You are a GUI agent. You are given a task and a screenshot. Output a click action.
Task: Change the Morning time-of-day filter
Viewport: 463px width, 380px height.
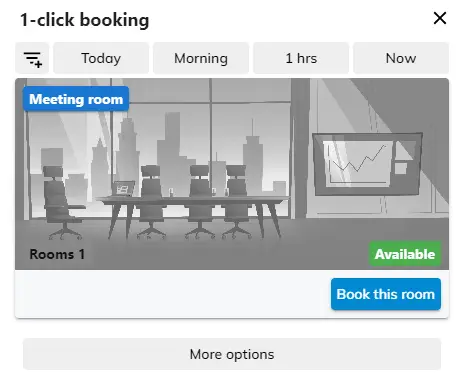201,58
